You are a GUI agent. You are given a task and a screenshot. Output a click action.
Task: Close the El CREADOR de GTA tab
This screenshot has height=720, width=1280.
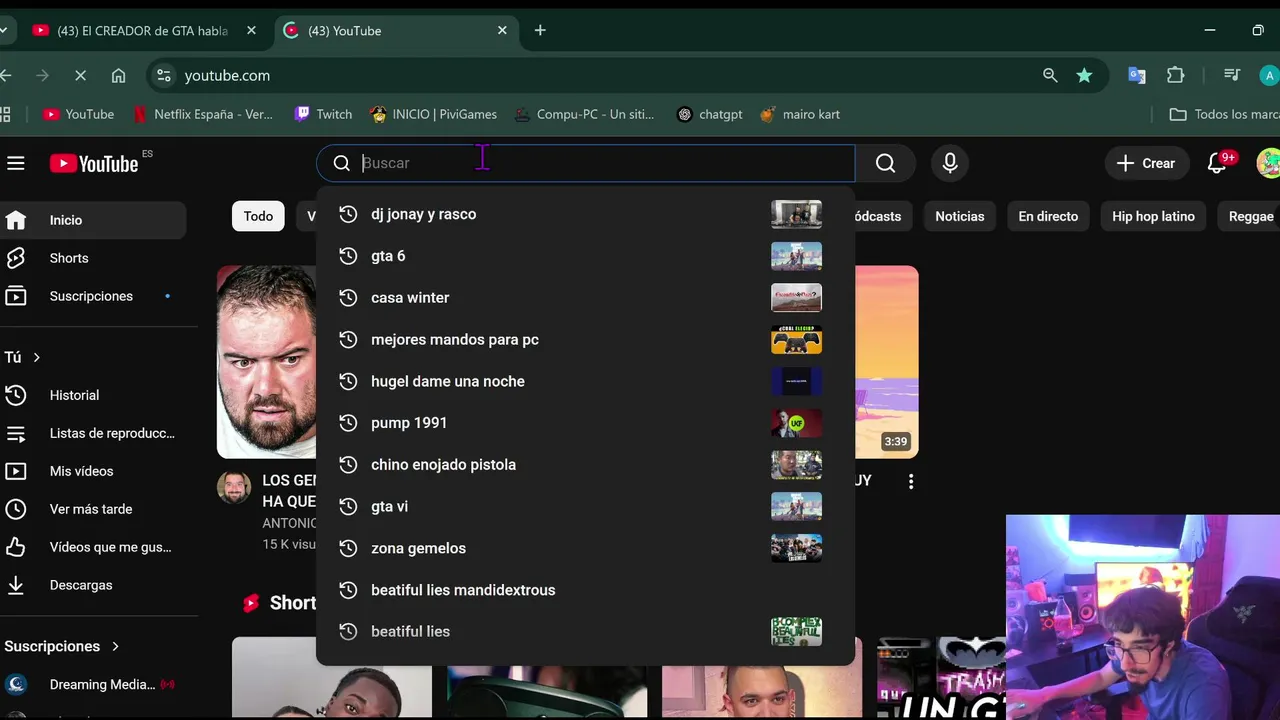[252, 31]
